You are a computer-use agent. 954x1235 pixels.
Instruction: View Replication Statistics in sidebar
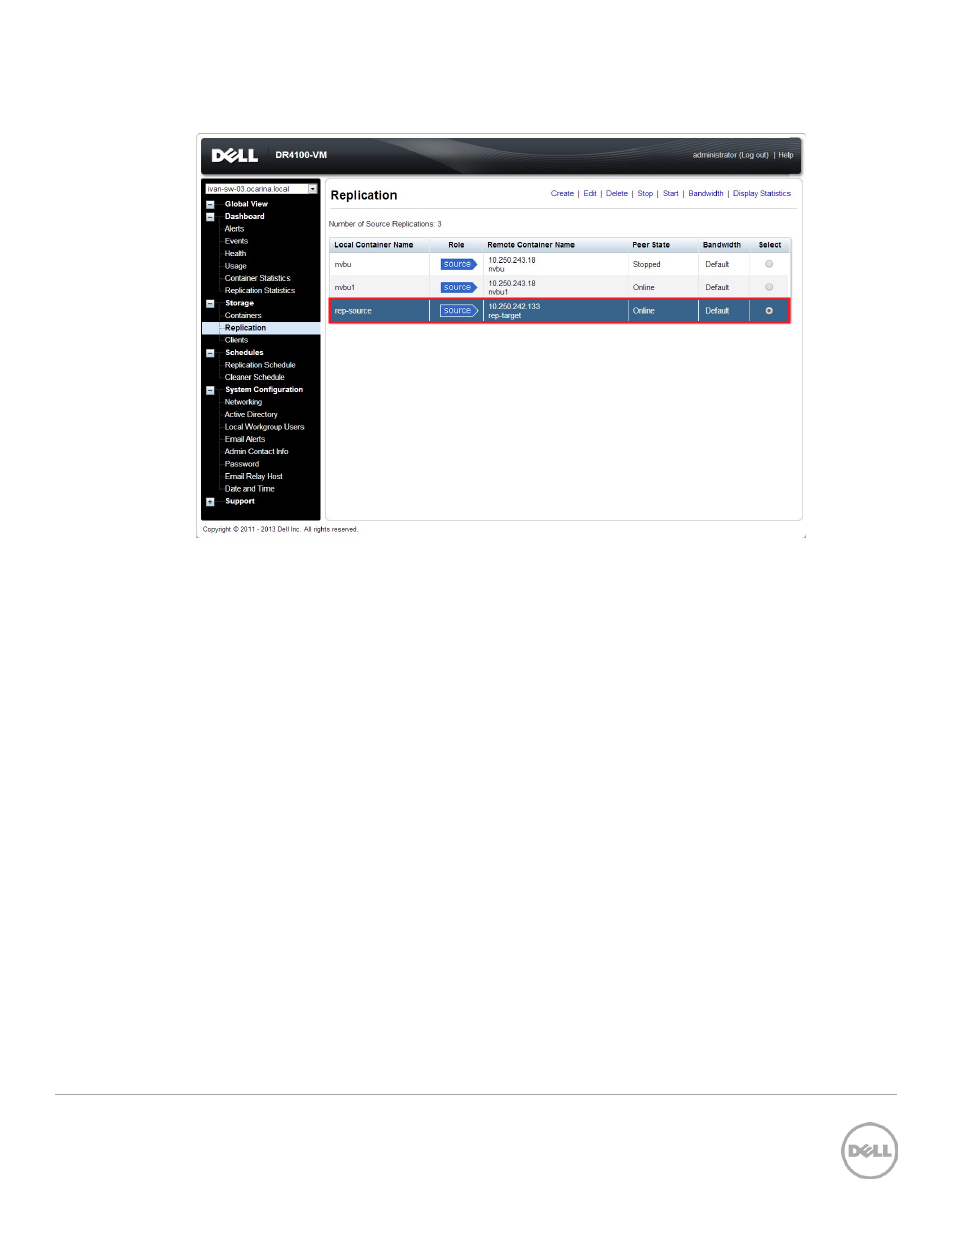pyautogui.click(x=259, y=291)
